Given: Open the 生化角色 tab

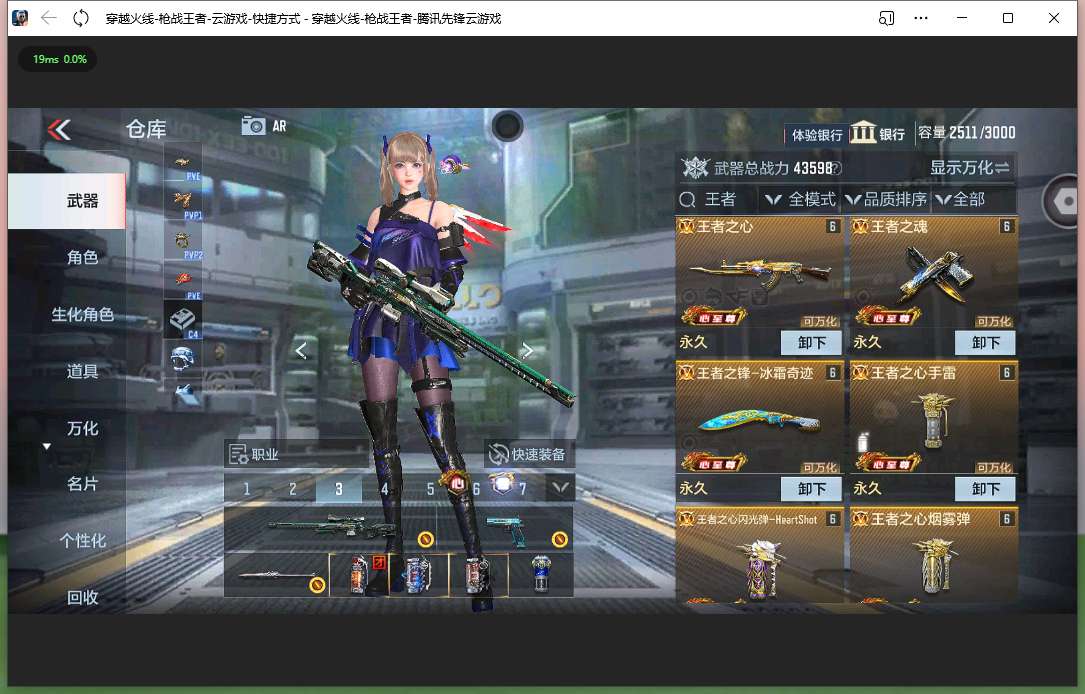Looking at the screenshot, I should 82,315.
